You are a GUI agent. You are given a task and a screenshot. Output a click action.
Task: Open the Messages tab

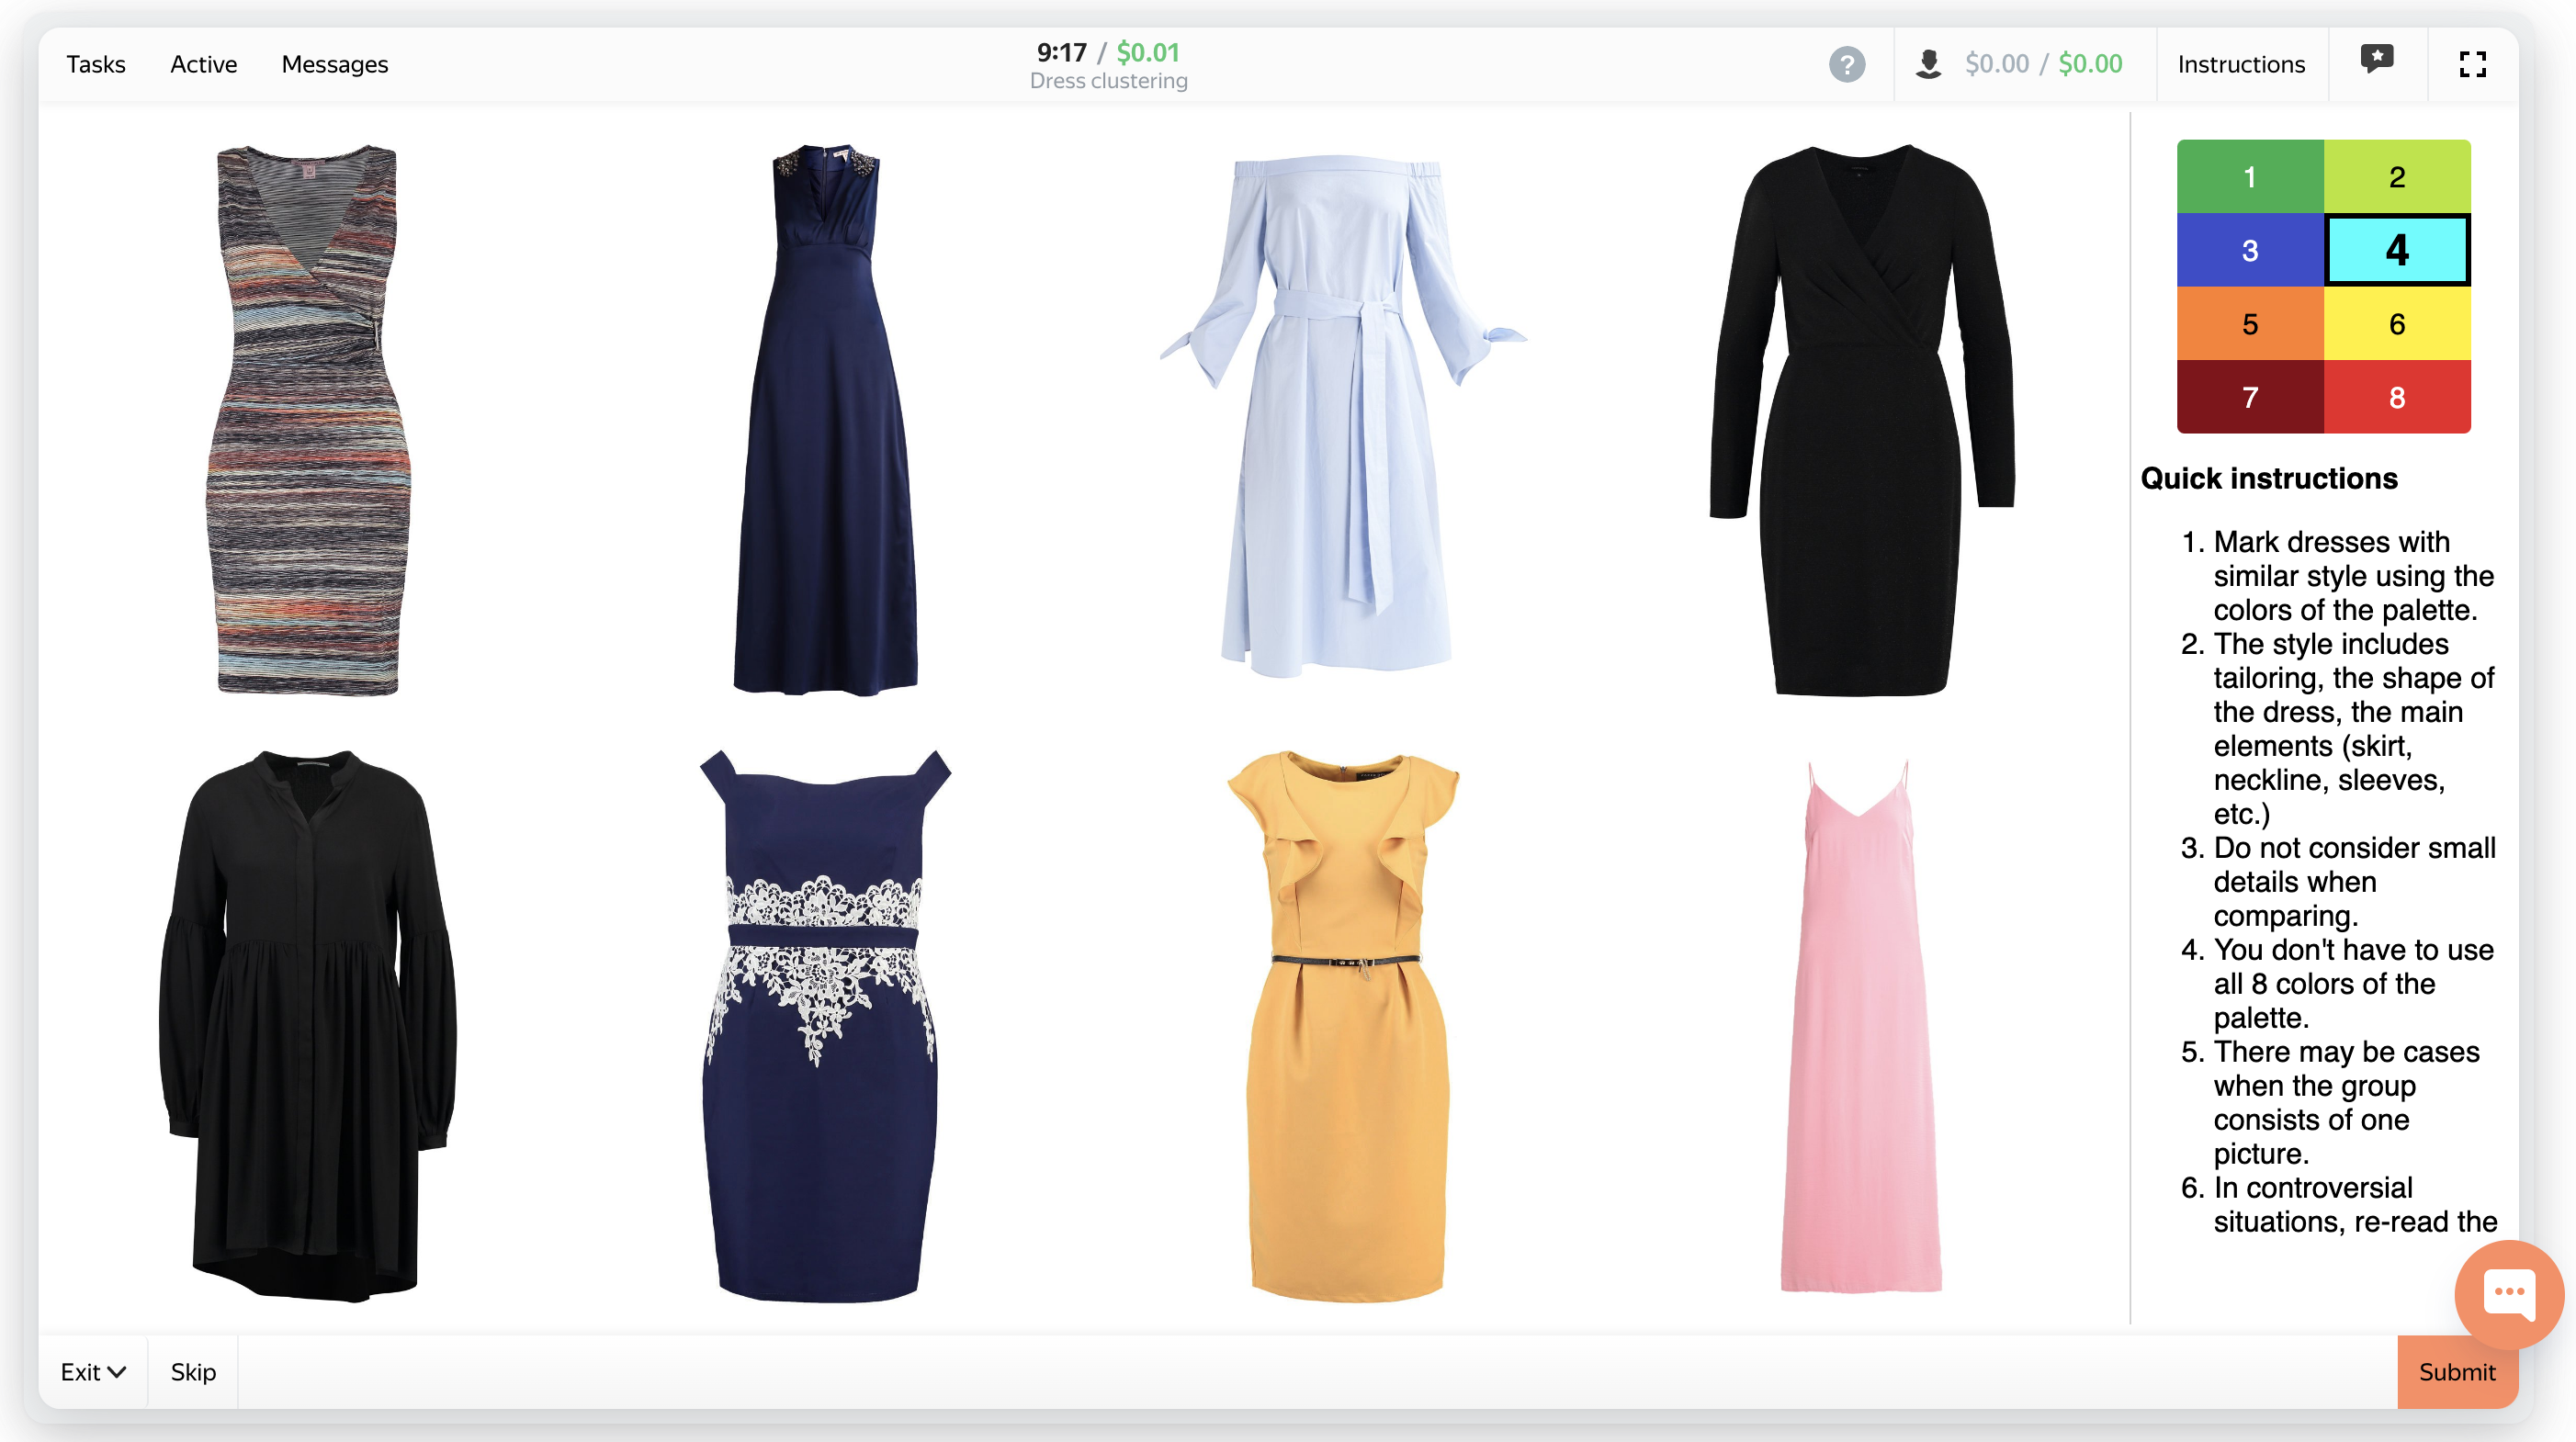pyautogui.click(x=334, y=65)
